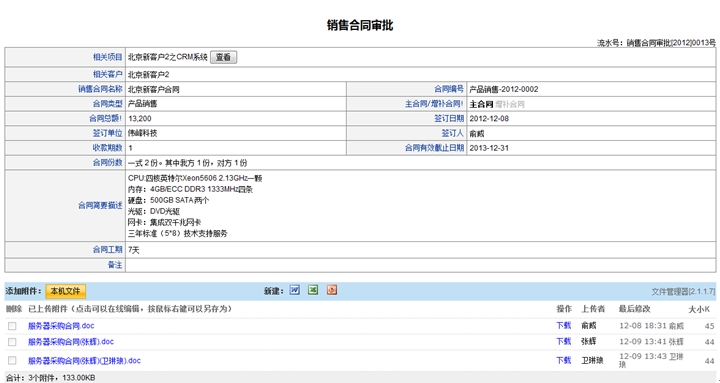Click the contract type value 产品销售
This screenshot has width=720, height=383.
(x=142, y=104)
